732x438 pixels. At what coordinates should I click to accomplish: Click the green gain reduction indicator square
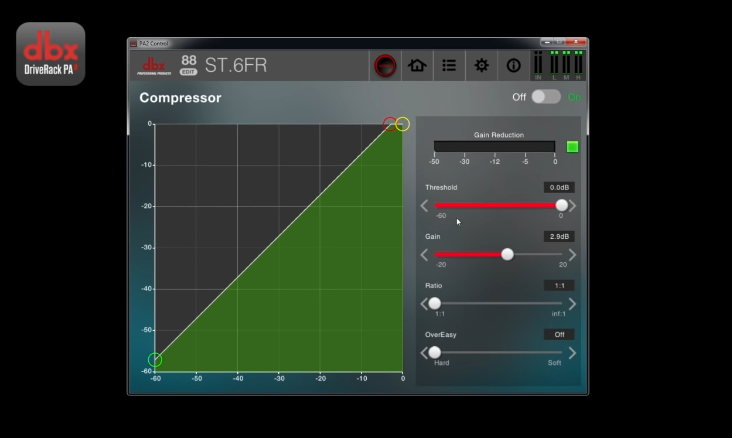point(572,147)
